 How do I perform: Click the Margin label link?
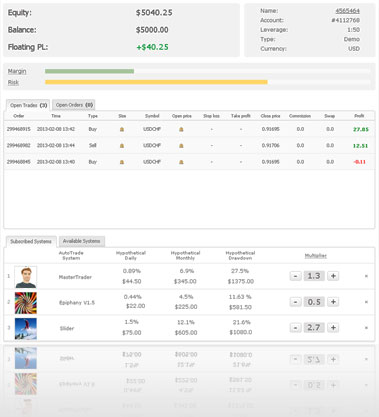point(17,71)
